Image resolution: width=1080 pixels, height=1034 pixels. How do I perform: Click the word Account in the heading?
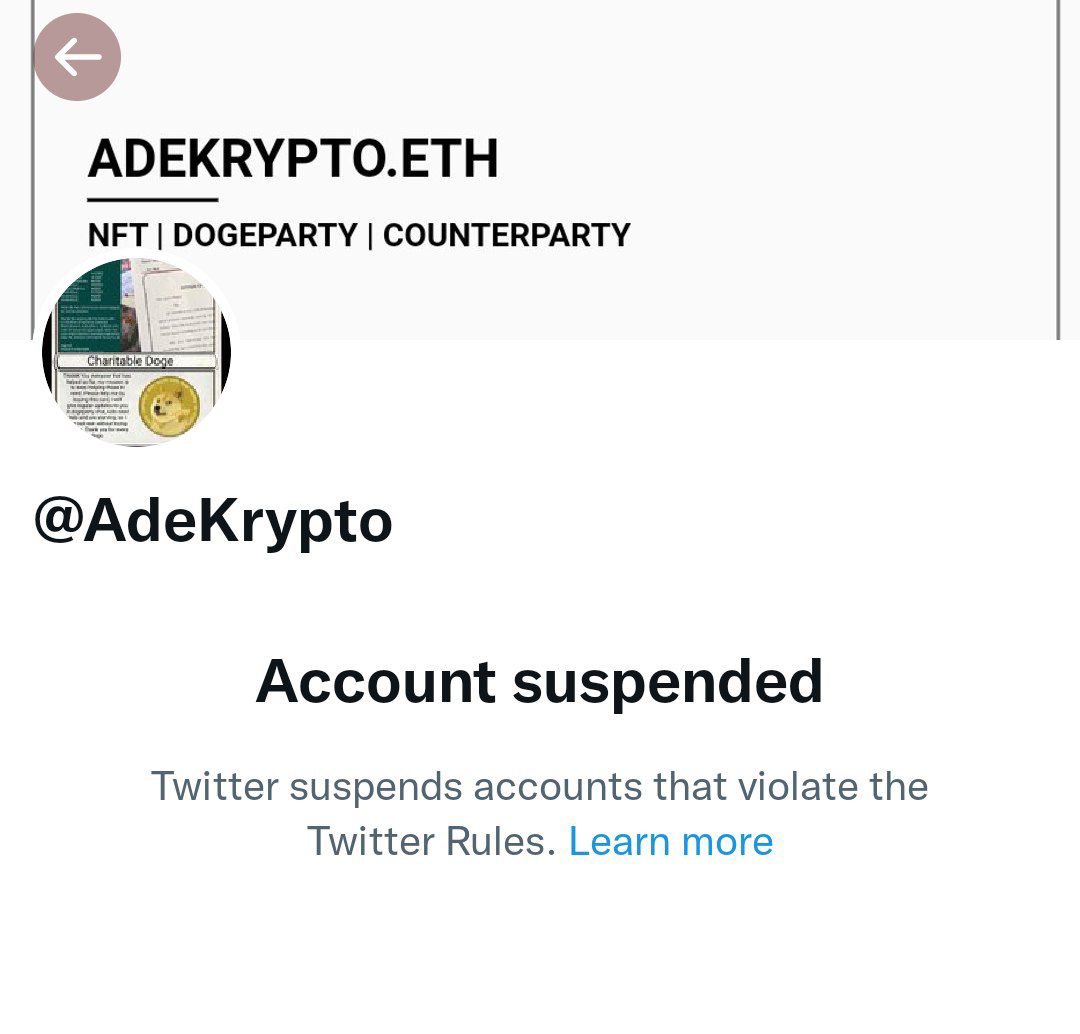[375, 681]
